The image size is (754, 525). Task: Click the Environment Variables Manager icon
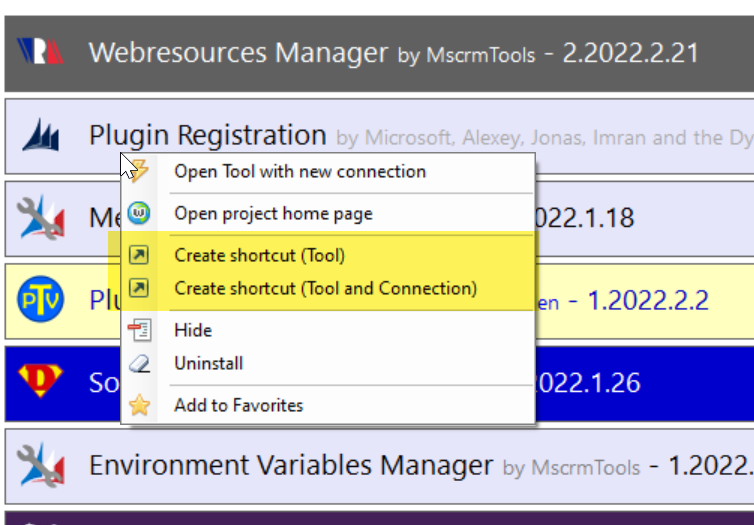[41, 465]
